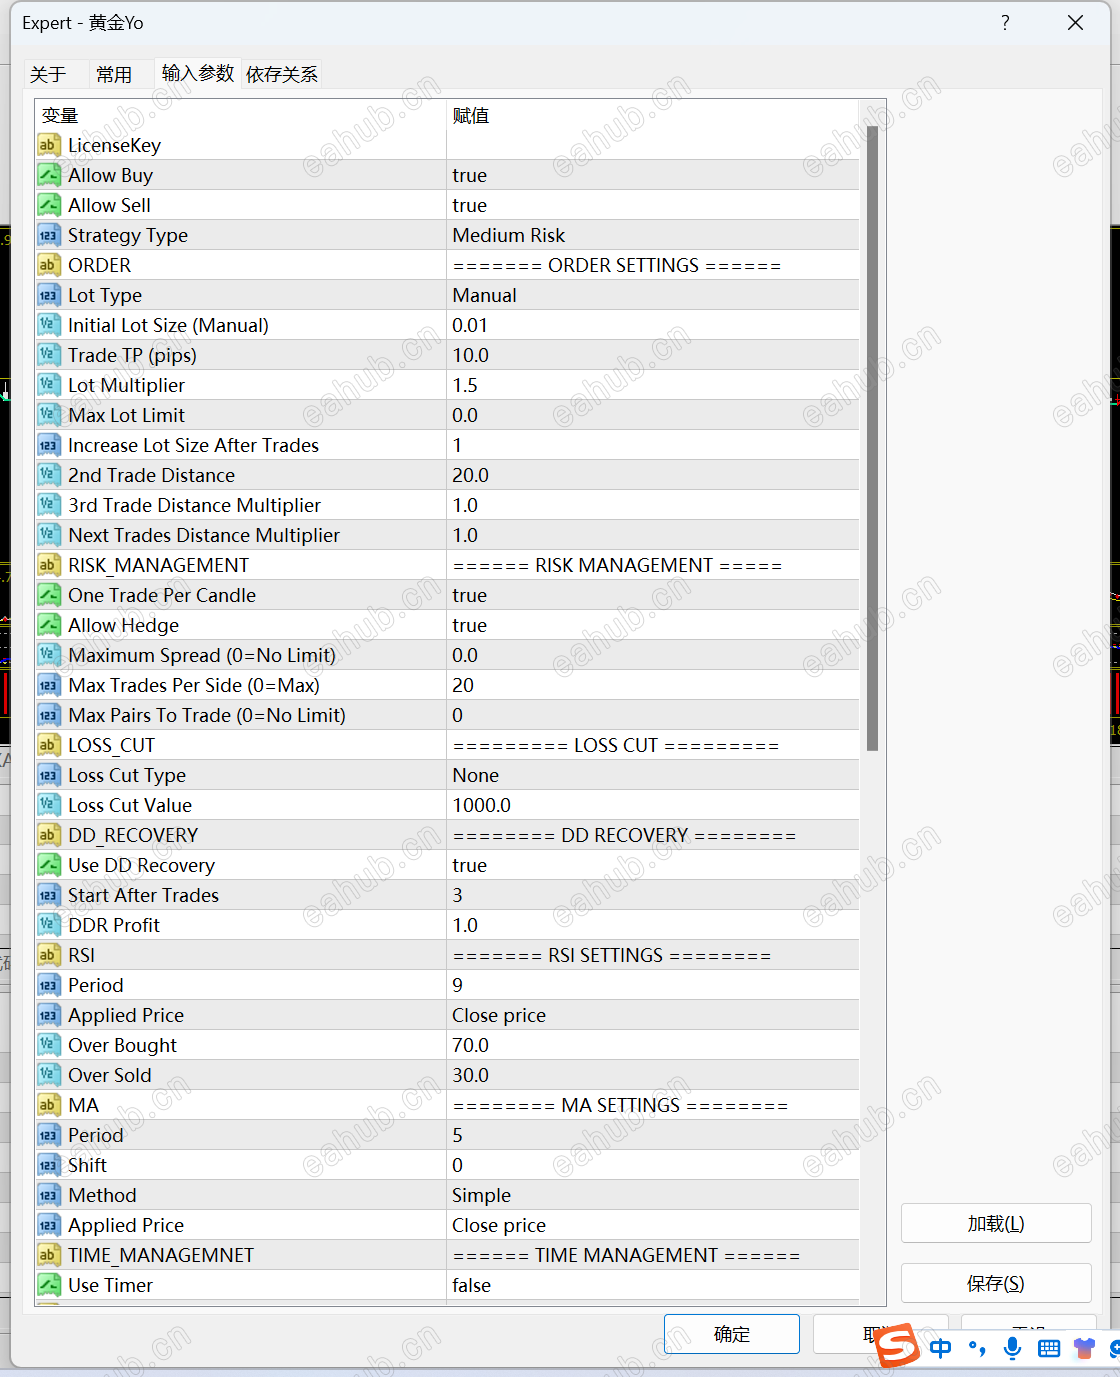Click the 加载(L) button

point(996,1223)
